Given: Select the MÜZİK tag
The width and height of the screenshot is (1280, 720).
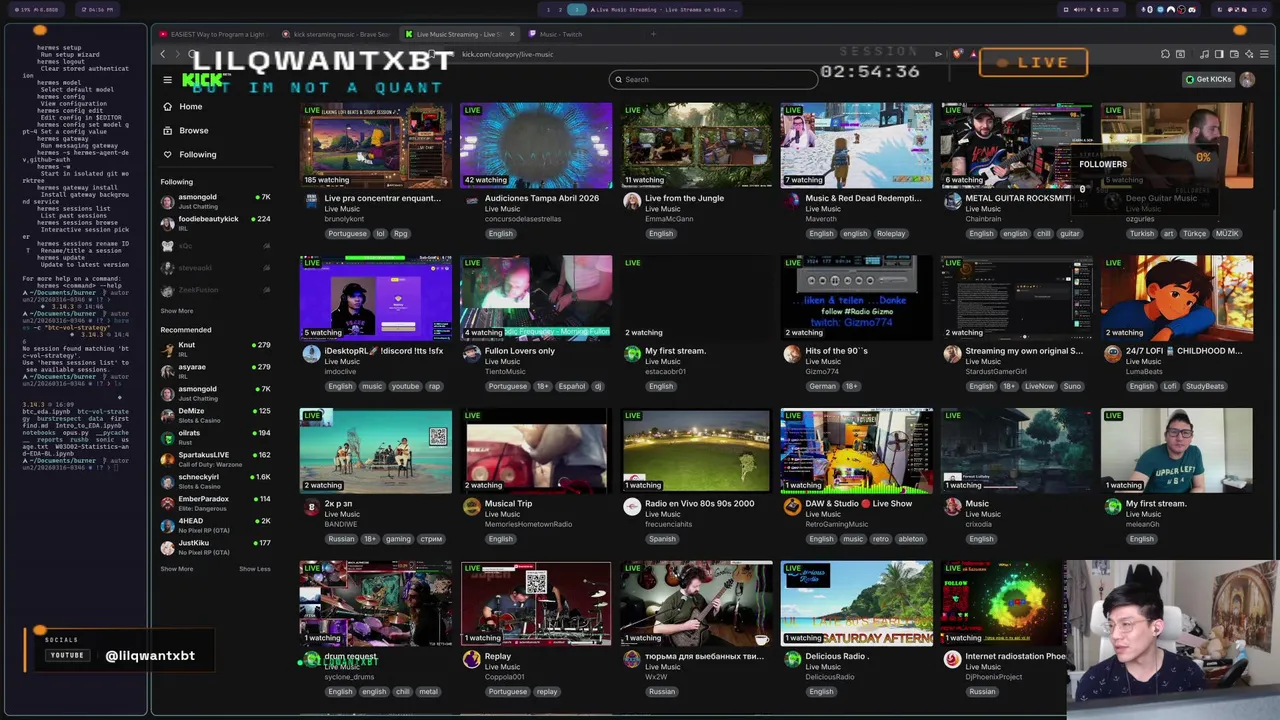Looking at the screenshot, I should click(1227, 234).
